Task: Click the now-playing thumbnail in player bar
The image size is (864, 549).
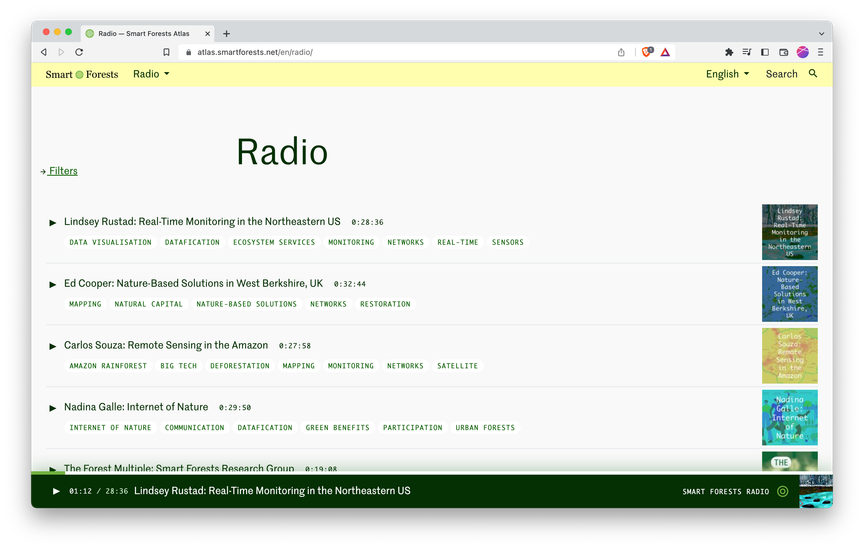Action: [x=816, y=491]
